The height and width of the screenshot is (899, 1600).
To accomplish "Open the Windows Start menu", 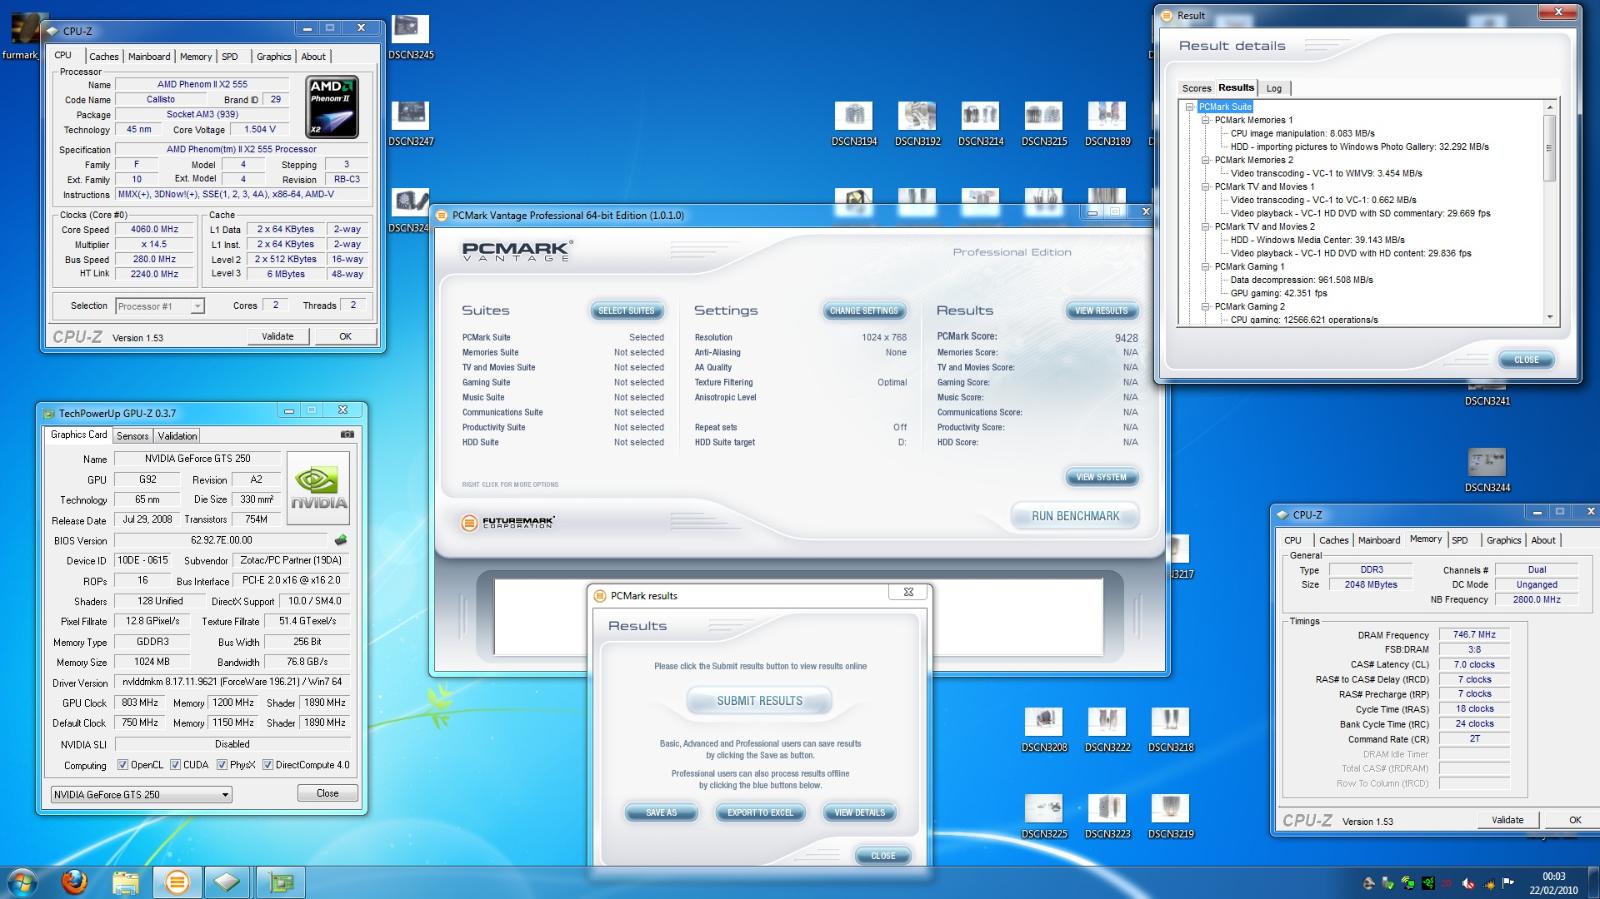I will point(22,882).
